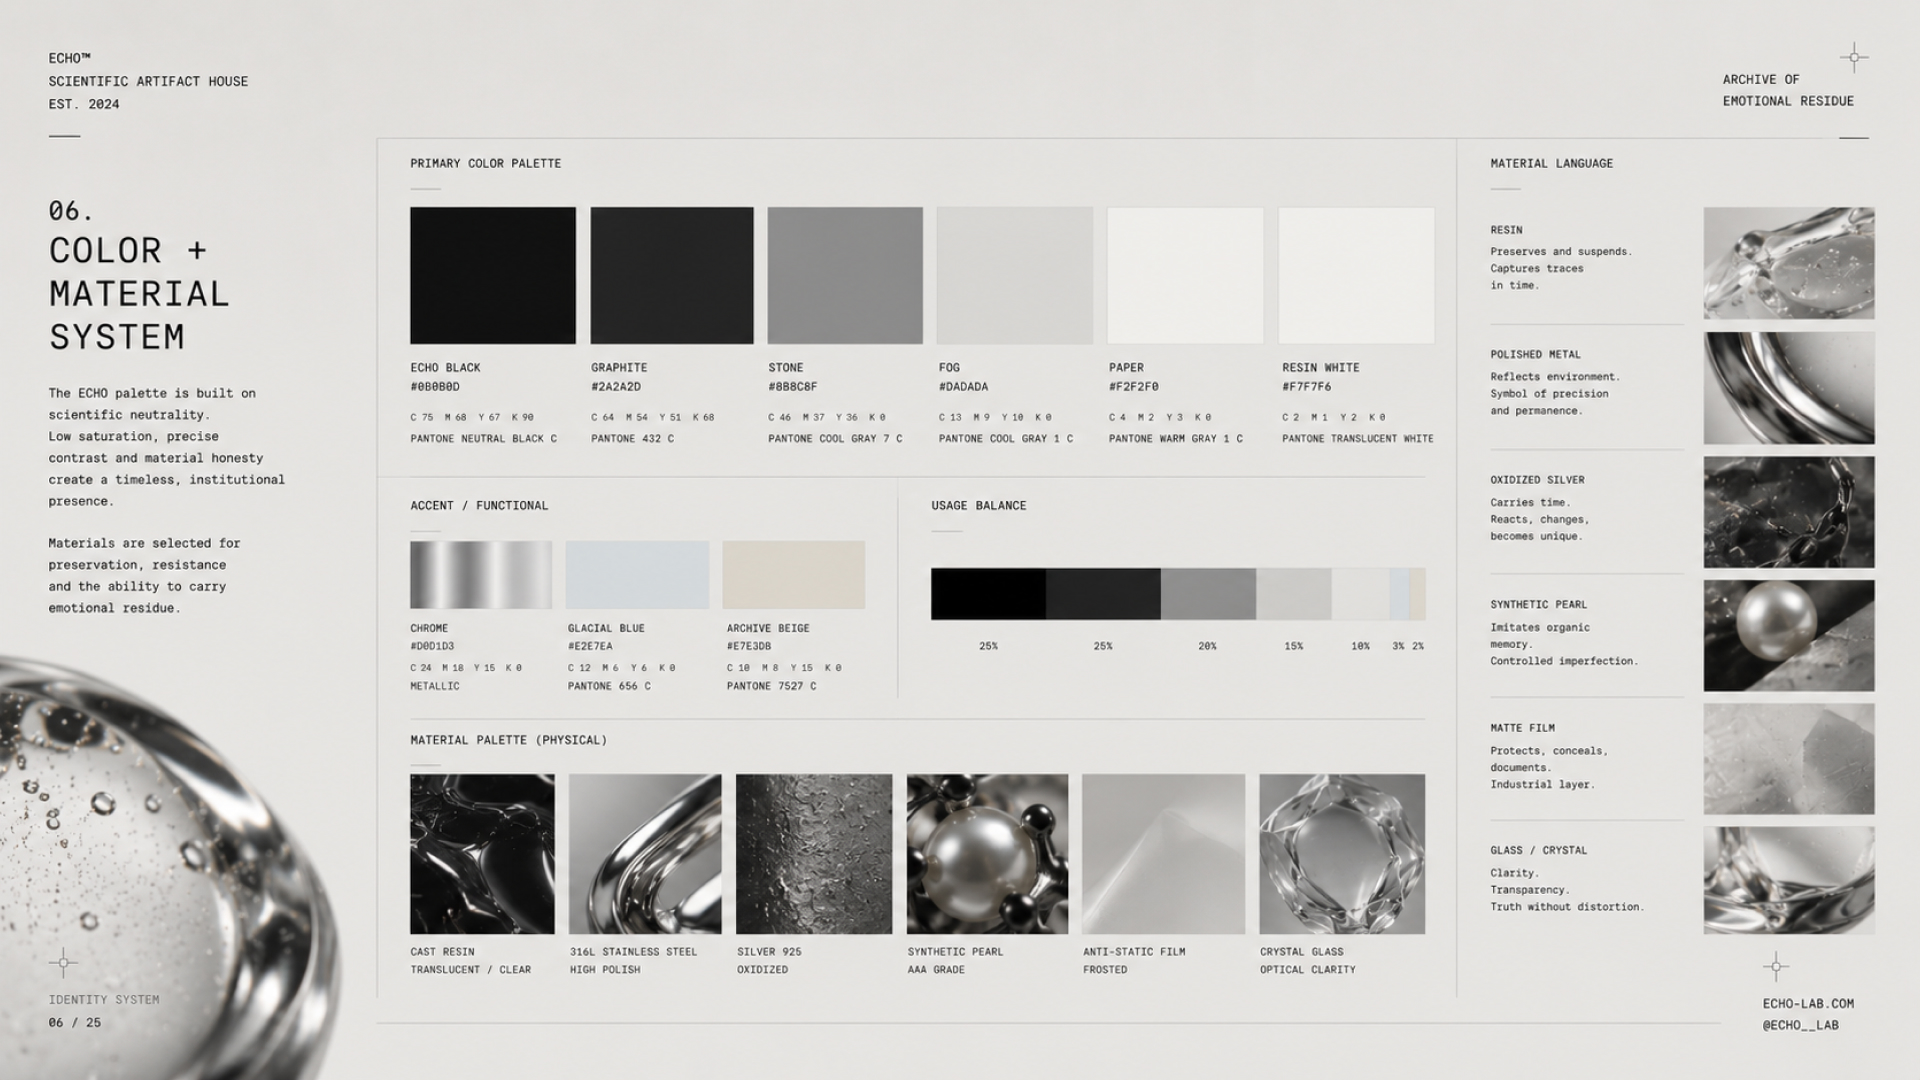The height and width of the screenshot is (1080, 1920).
Task: Select the 'IDENTITY SYSTEM' footer label
Action: click(x=104, y=999)
